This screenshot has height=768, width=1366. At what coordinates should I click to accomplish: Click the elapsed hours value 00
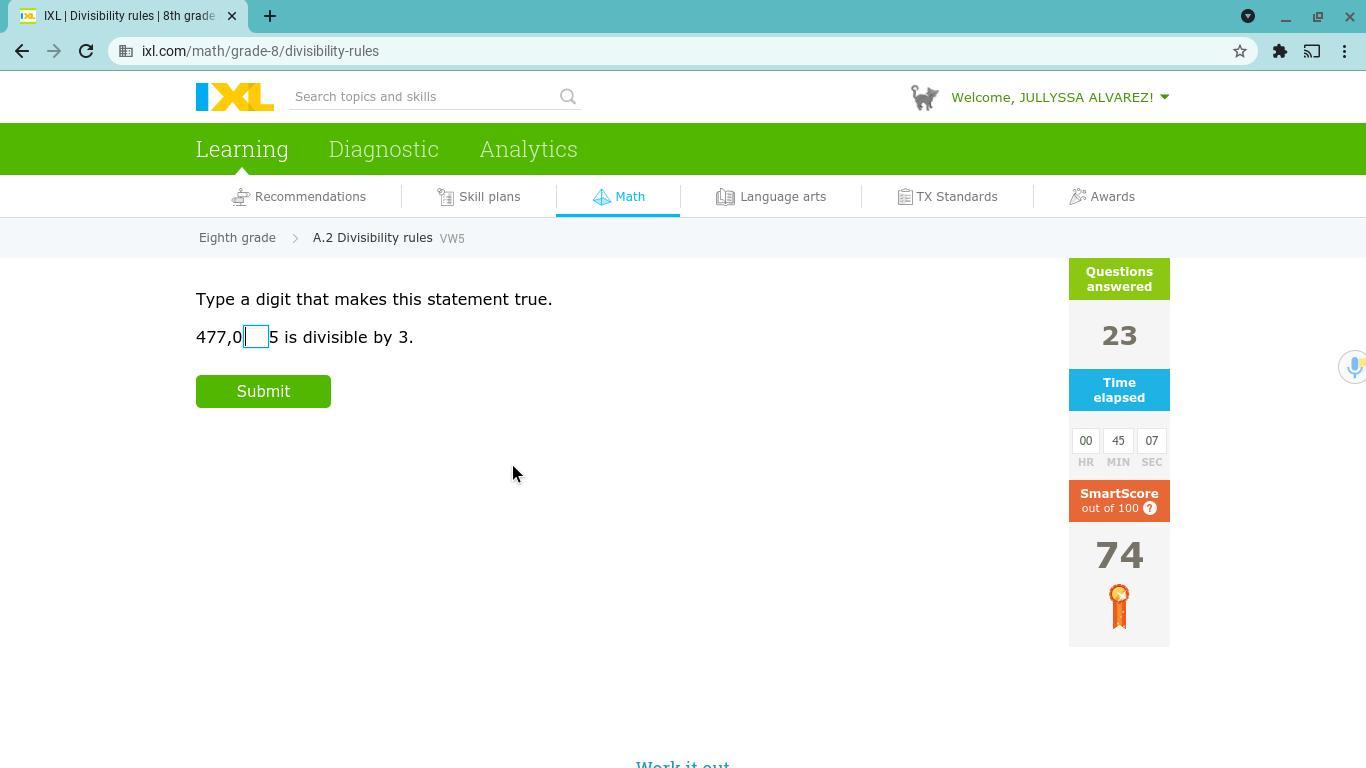(x=1085, y=441)
